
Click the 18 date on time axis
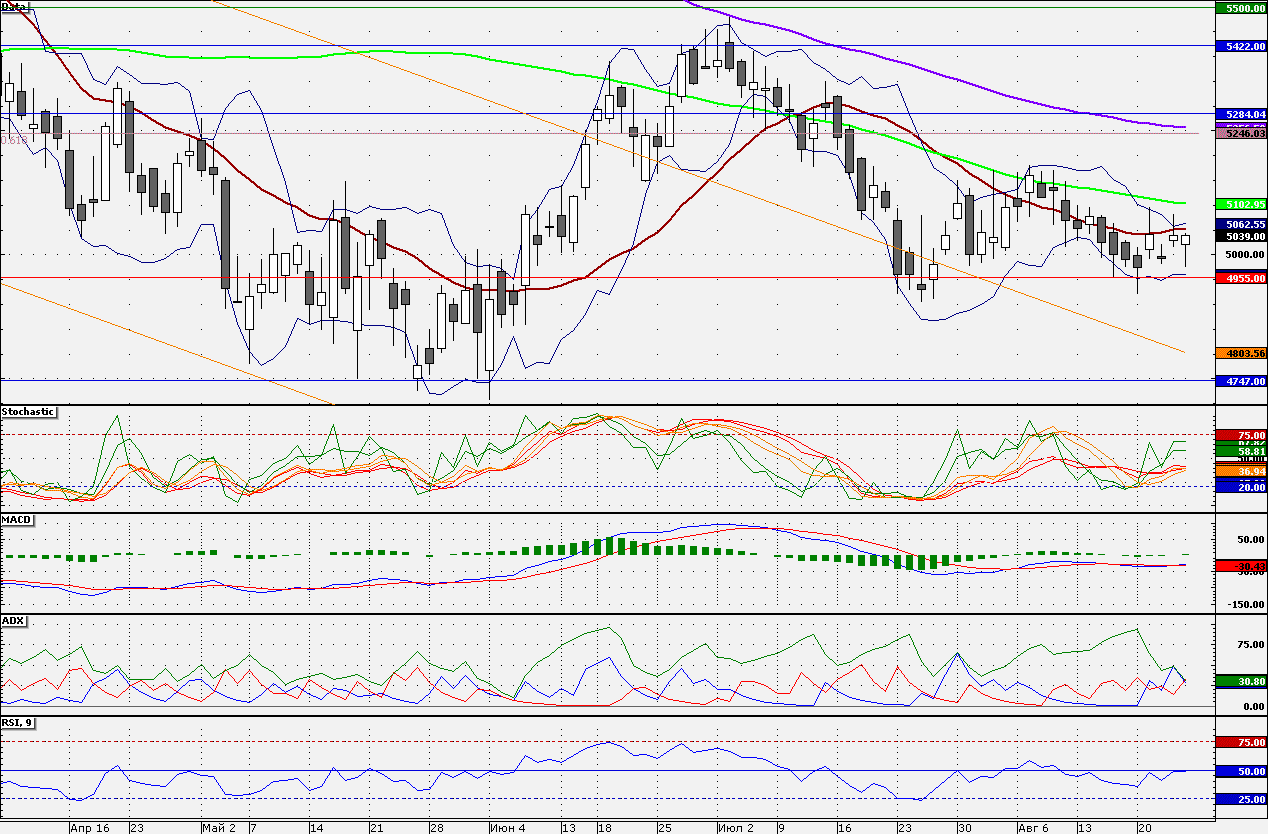point(603,828)
